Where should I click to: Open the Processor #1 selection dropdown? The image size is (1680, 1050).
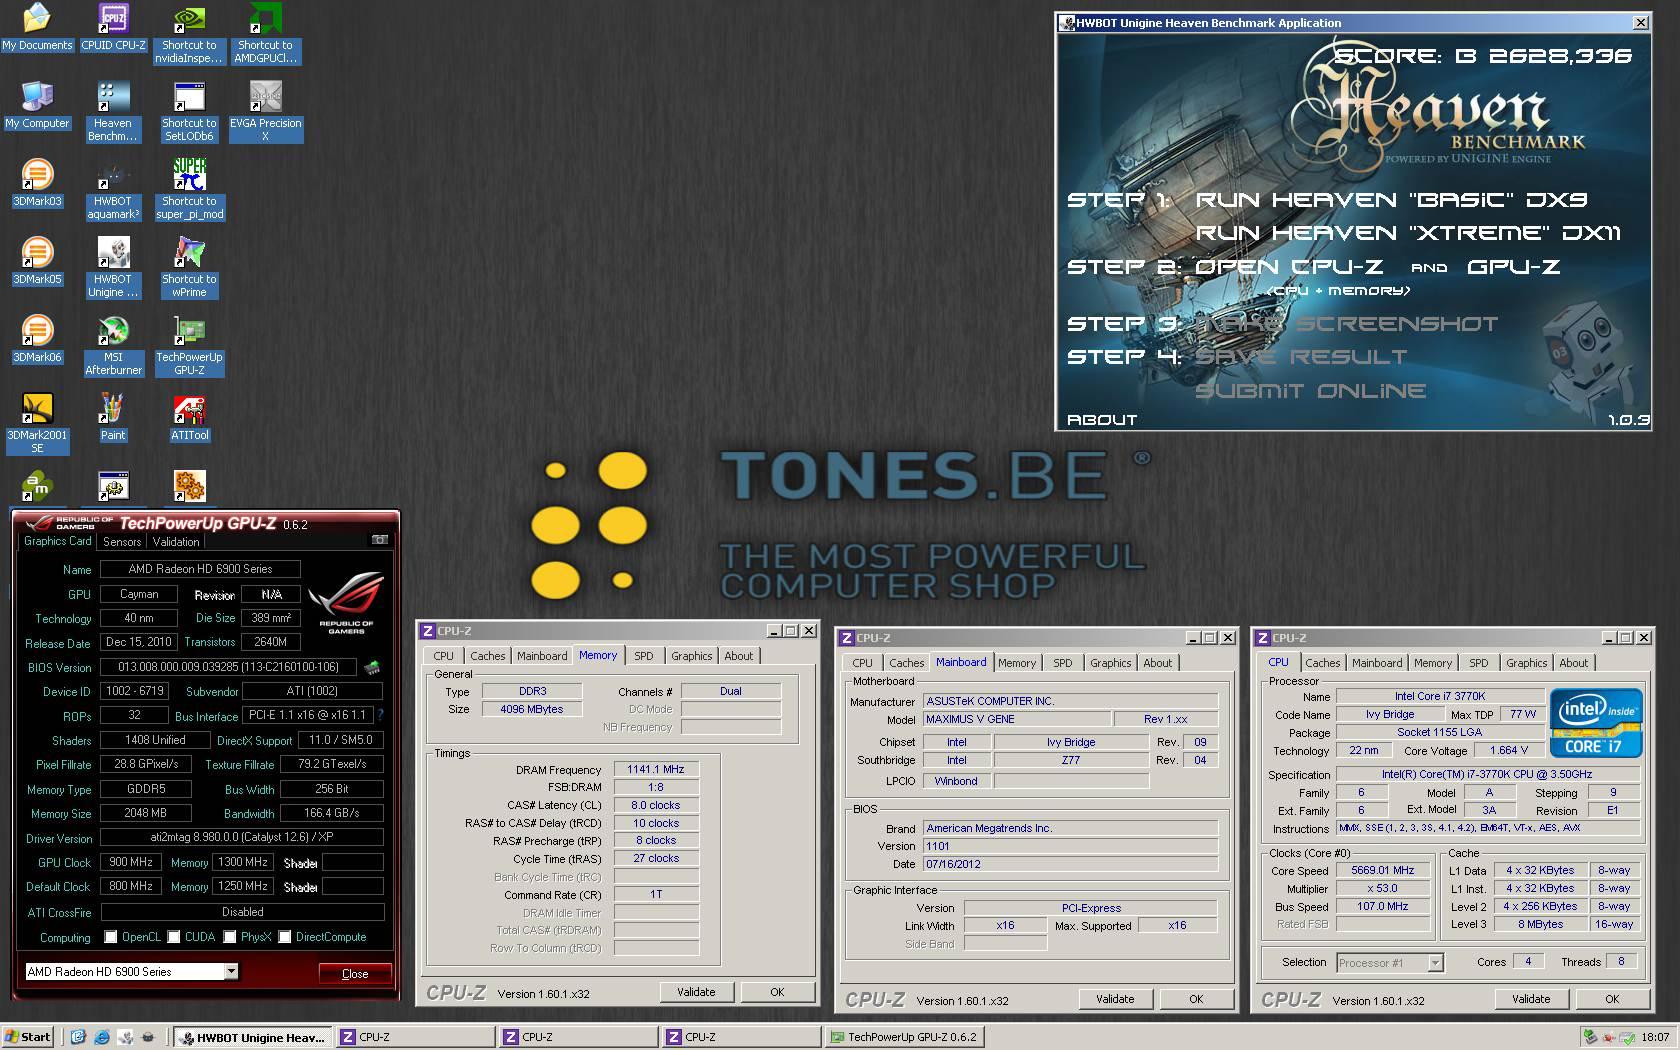[x=1435, y=963]
